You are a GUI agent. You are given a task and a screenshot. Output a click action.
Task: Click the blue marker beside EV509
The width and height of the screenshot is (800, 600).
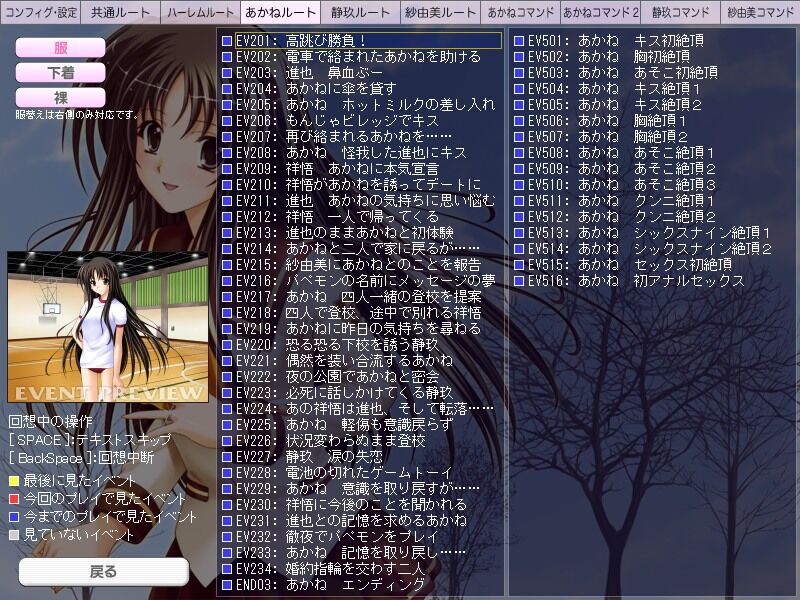pos(519,169)
